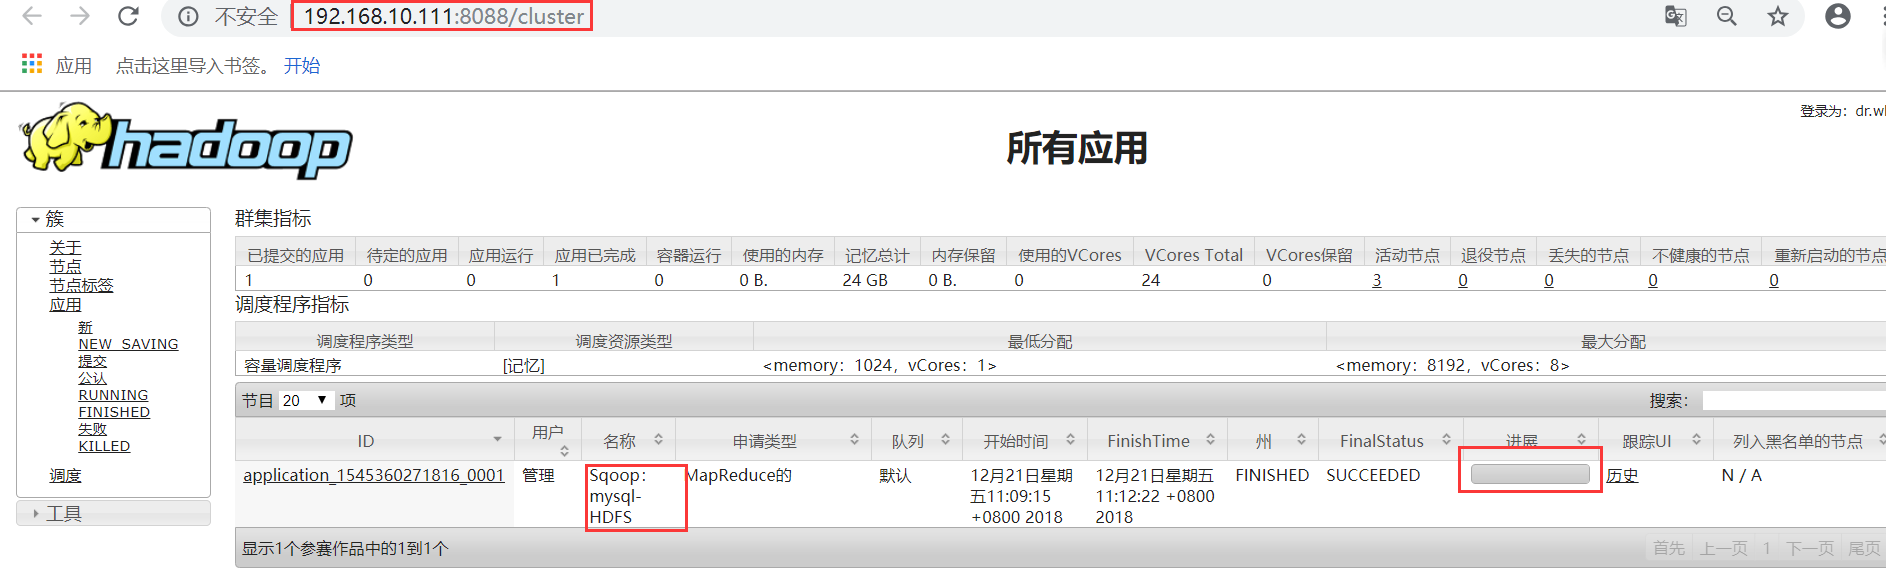Open the entries per page dropdown showing 20
The height and width of the screenshot is (575, 1886).
coord(305,400)
